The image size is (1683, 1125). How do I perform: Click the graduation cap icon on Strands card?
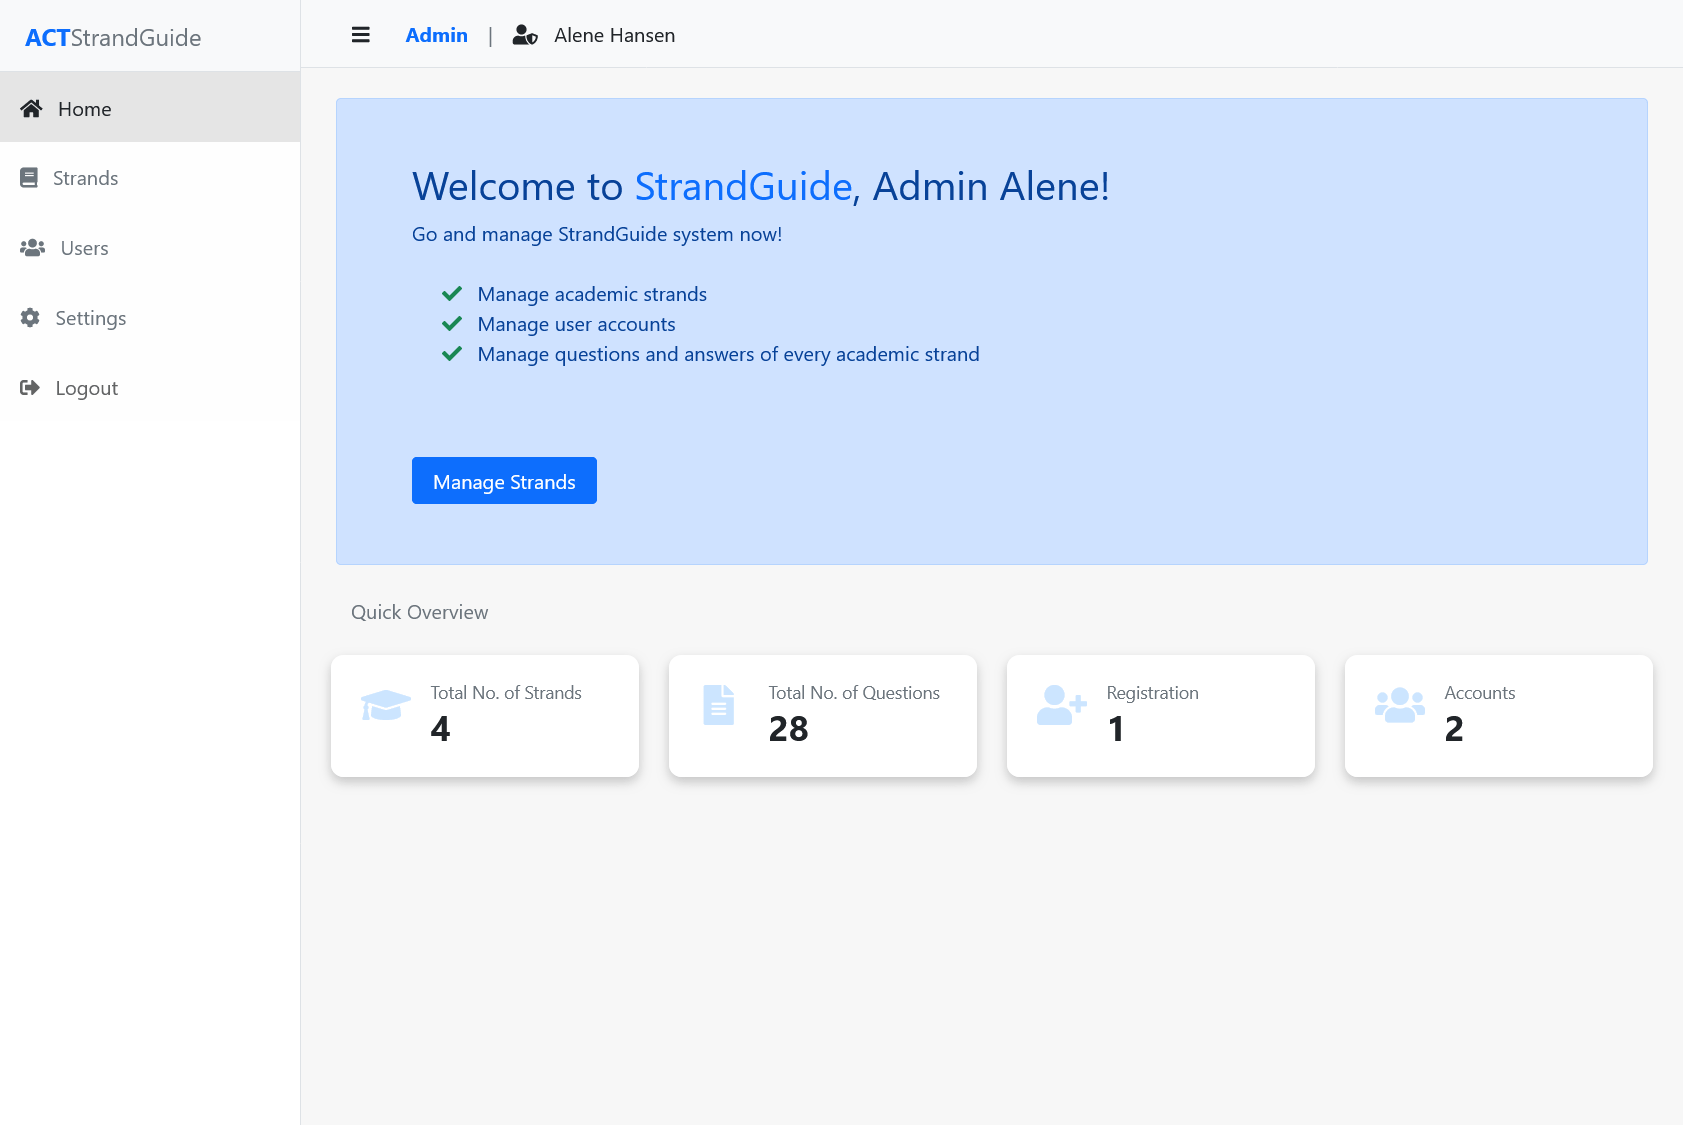coord(386,705)
